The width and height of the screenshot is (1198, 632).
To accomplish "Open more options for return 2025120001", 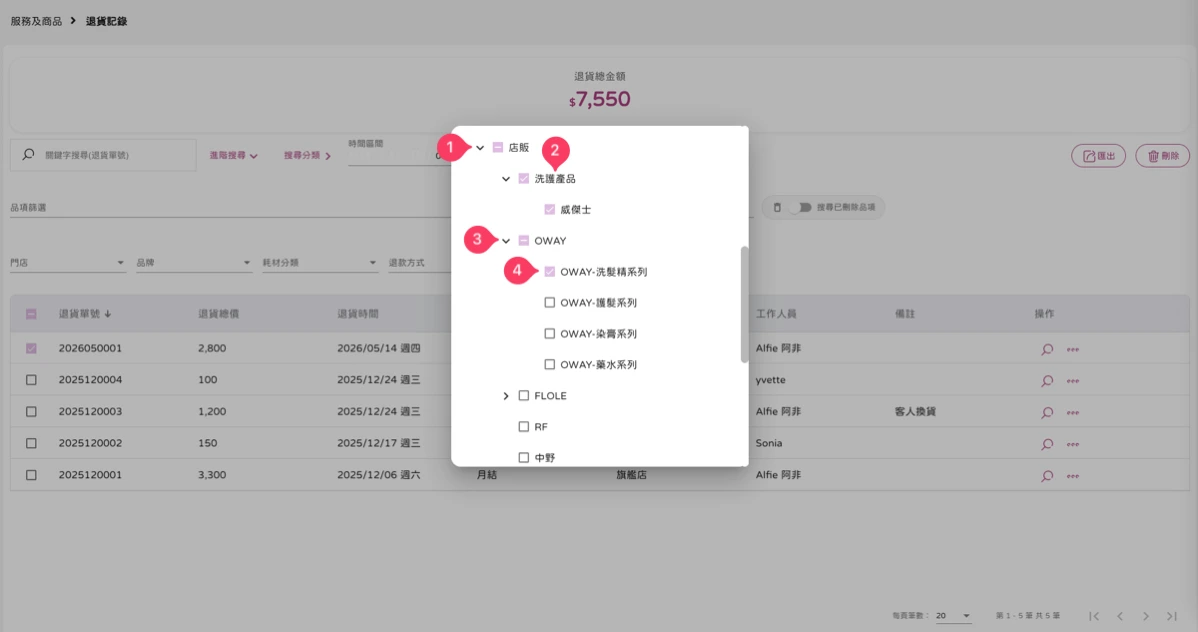I will point(1073,476).
